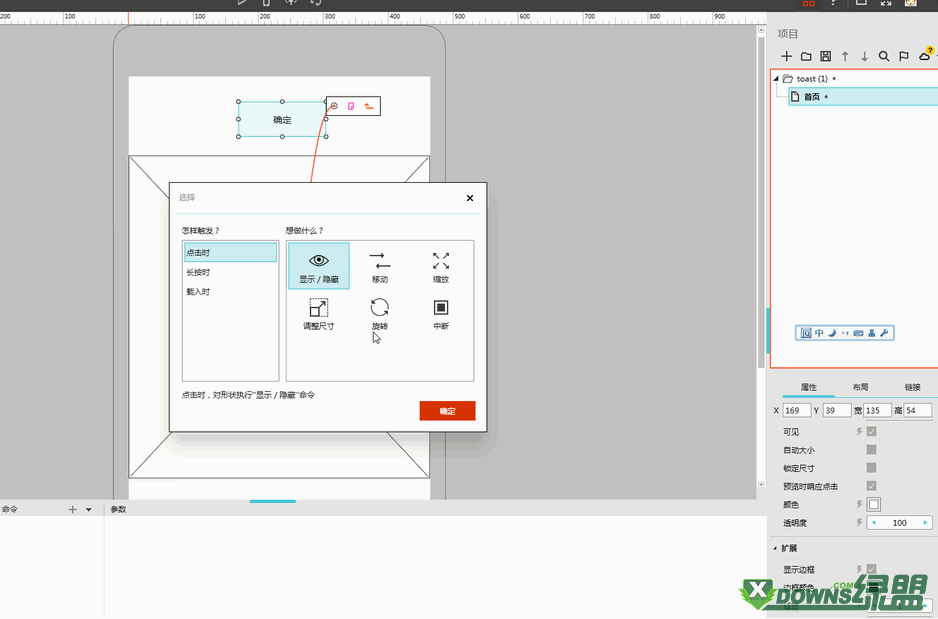The image size is (938, 619).
Task: Click the lightning icon beside 透明度
Action: 859,523
